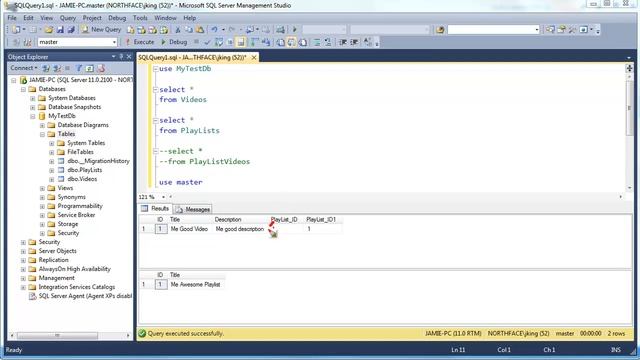640x360 pixels.
Task: Close the SQLQuery1.sql document tab
Action: 254,58
